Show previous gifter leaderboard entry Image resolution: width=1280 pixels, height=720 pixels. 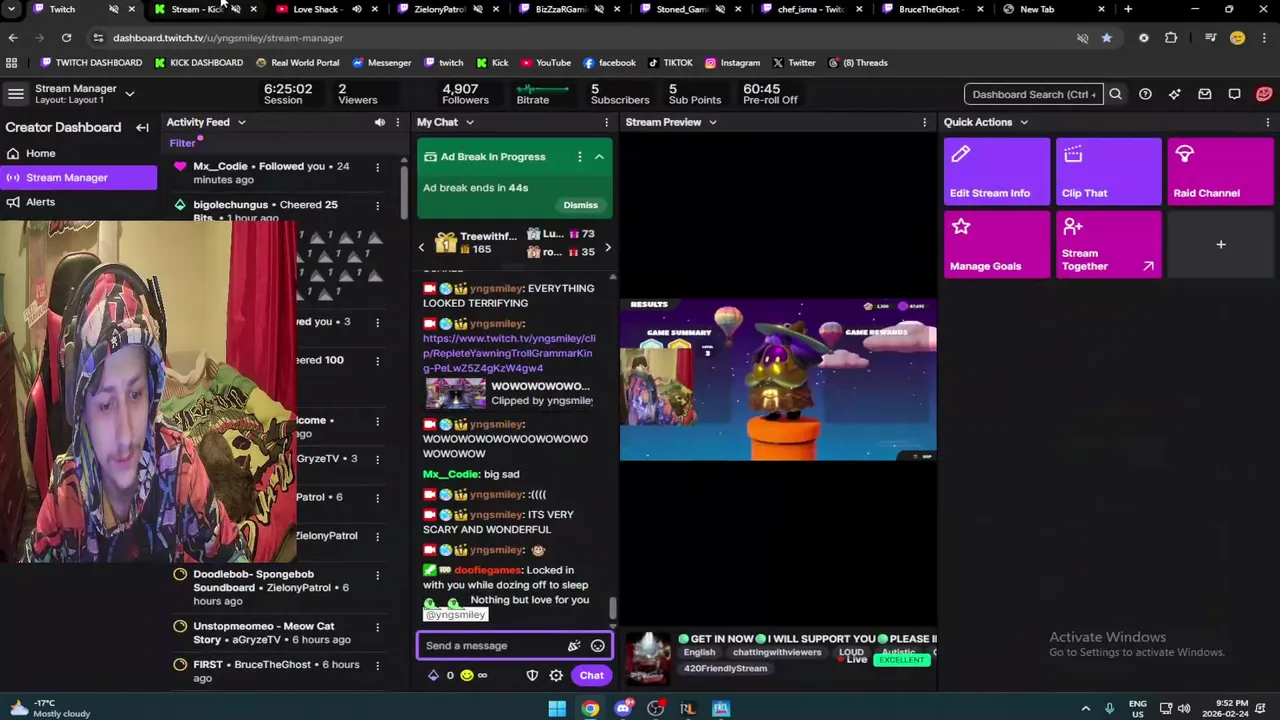pos(421,247)
